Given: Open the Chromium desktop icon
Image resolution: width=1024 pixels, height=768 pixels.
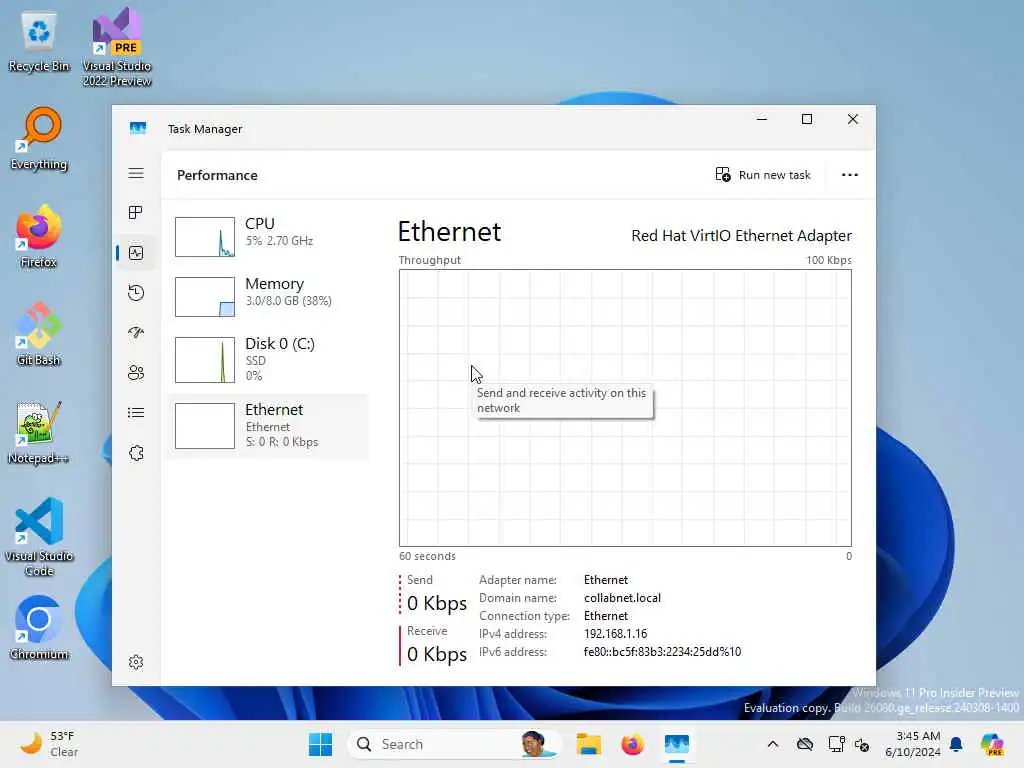Looking at the screenshot, I should (x=39, y=628).
